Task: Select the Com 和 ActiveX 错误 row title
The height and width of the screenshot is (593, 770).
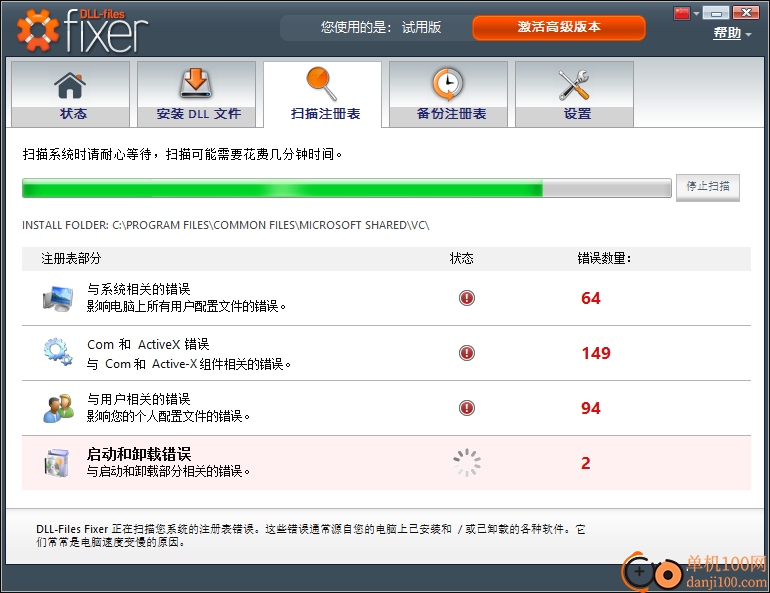Action: tap(148, 345)
